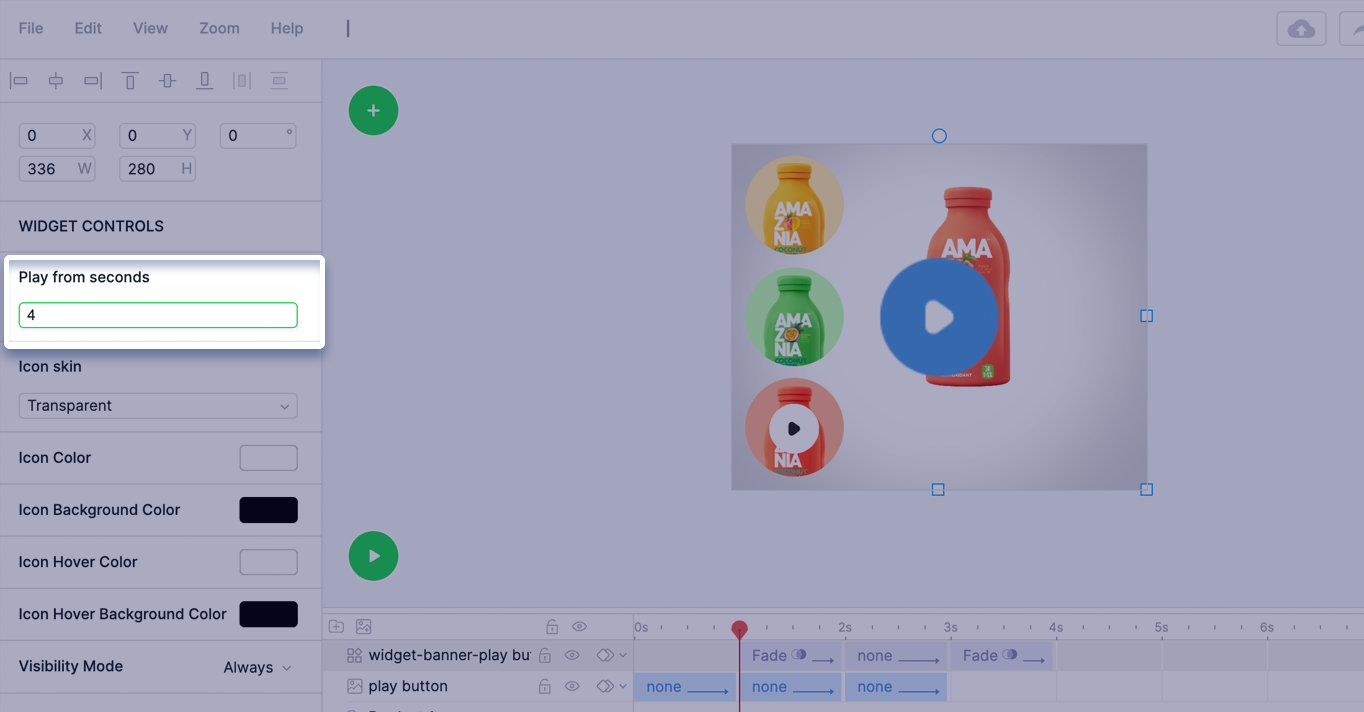Click the align vertical centers icon
The width and height of the screenshot is (1364, 712).
(167, 81)
